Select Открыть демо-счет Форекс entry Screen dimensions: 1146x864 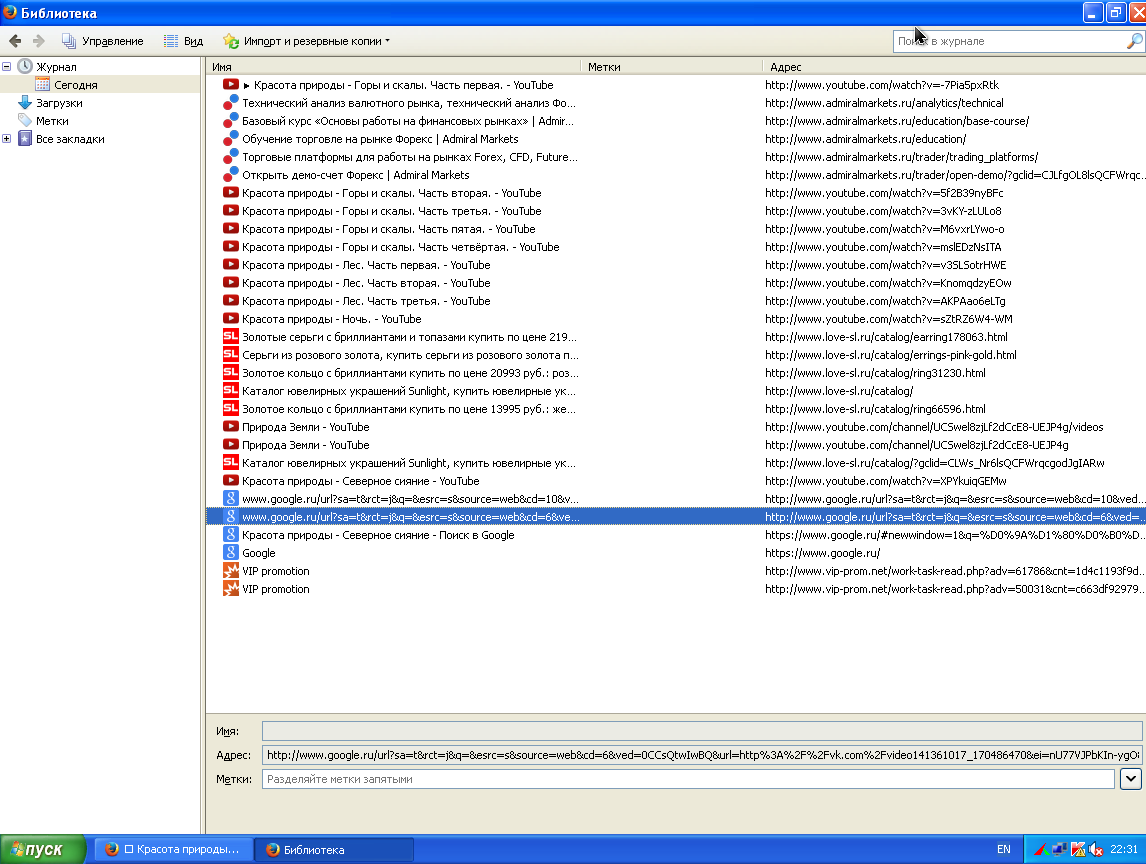[355, 175]
